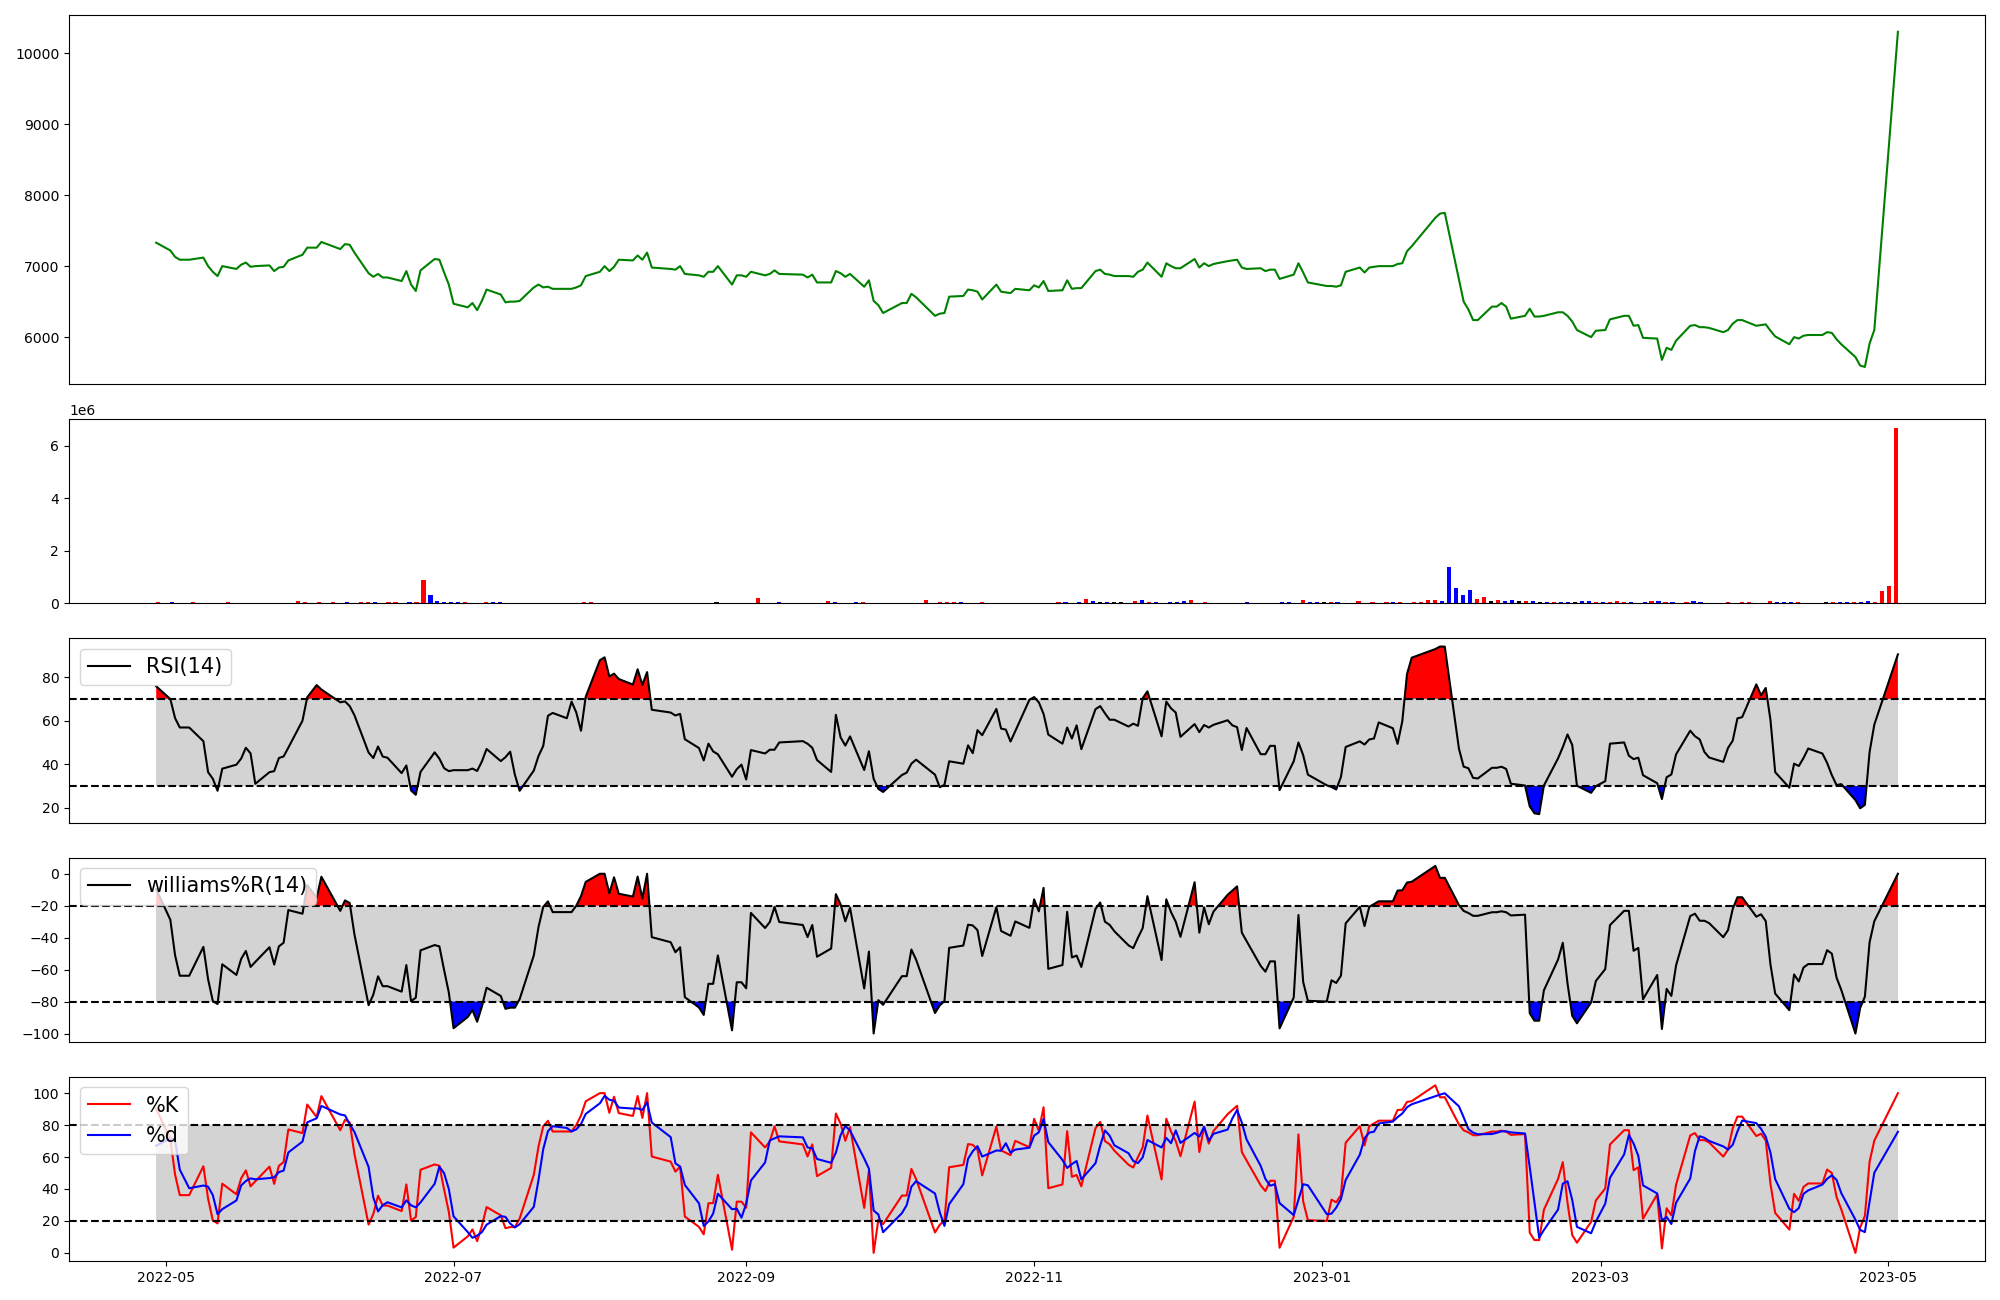2000x1300 pixels.
Task: Click the 2023-03 x-axis tick label
Action: 1601,1277
